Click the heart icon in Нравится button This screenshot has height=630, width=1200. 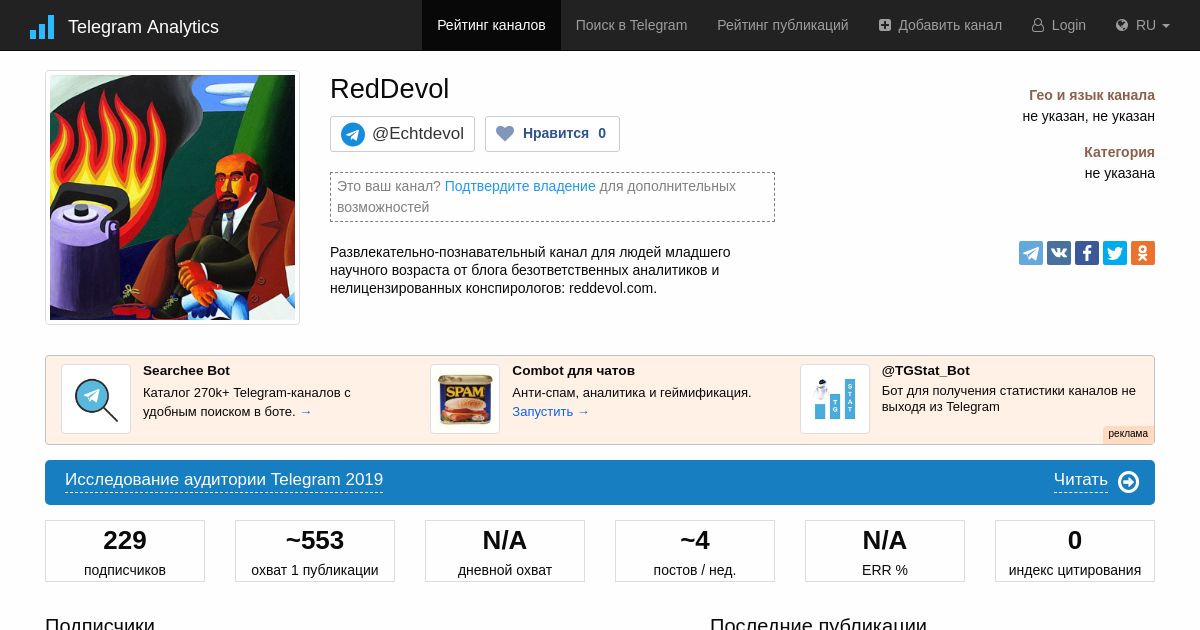pyautogui.click(x=505, y=133)
